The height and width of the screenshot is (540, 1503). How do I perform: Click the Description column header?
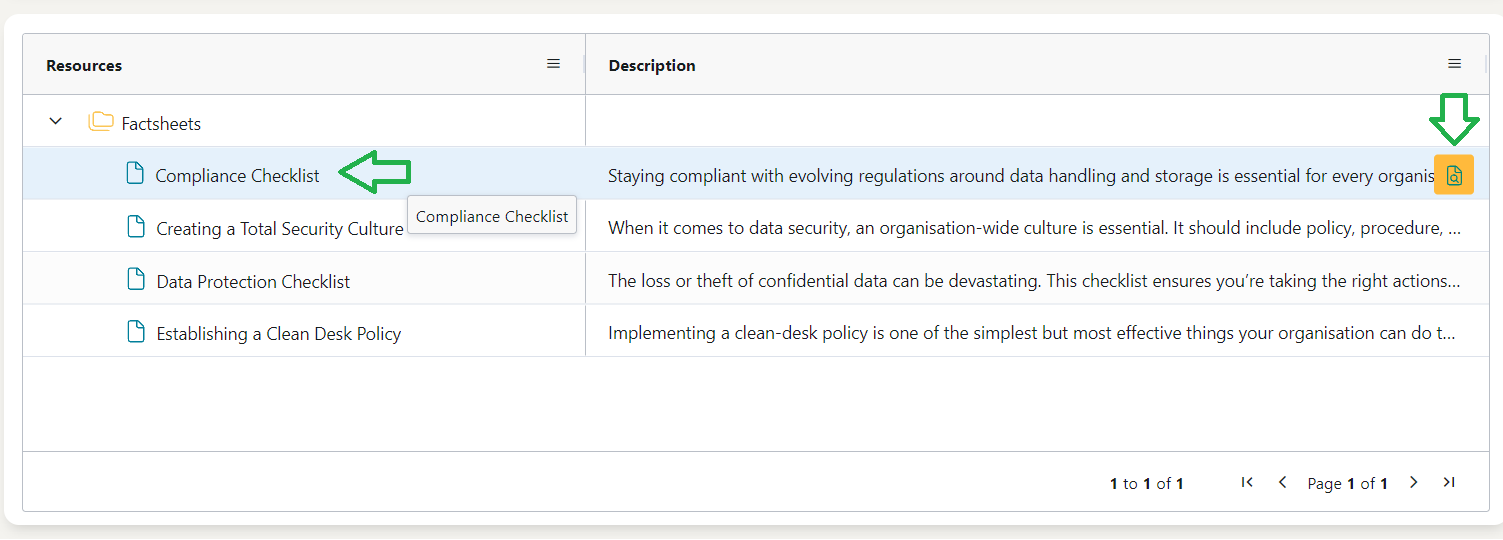[x=652, y=66]
